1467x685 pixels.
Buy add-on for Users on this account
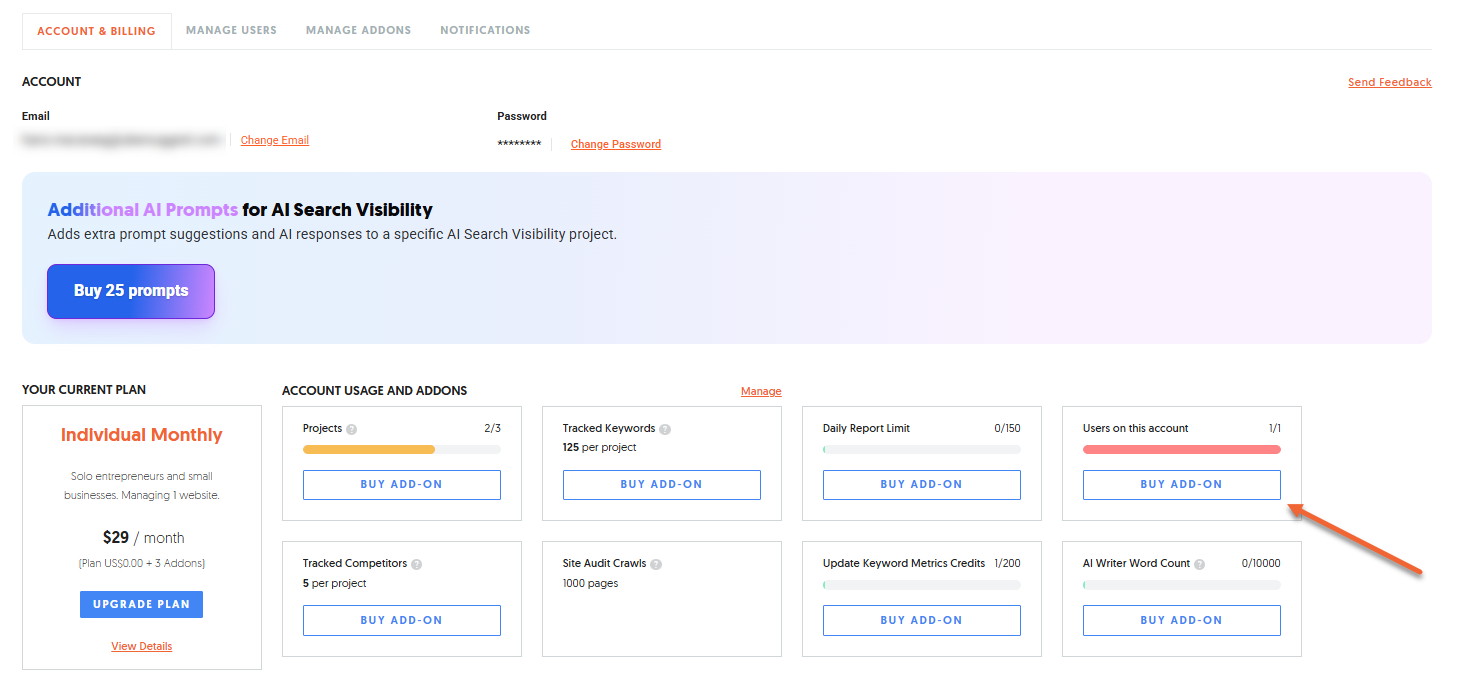tap(1182, 484)
